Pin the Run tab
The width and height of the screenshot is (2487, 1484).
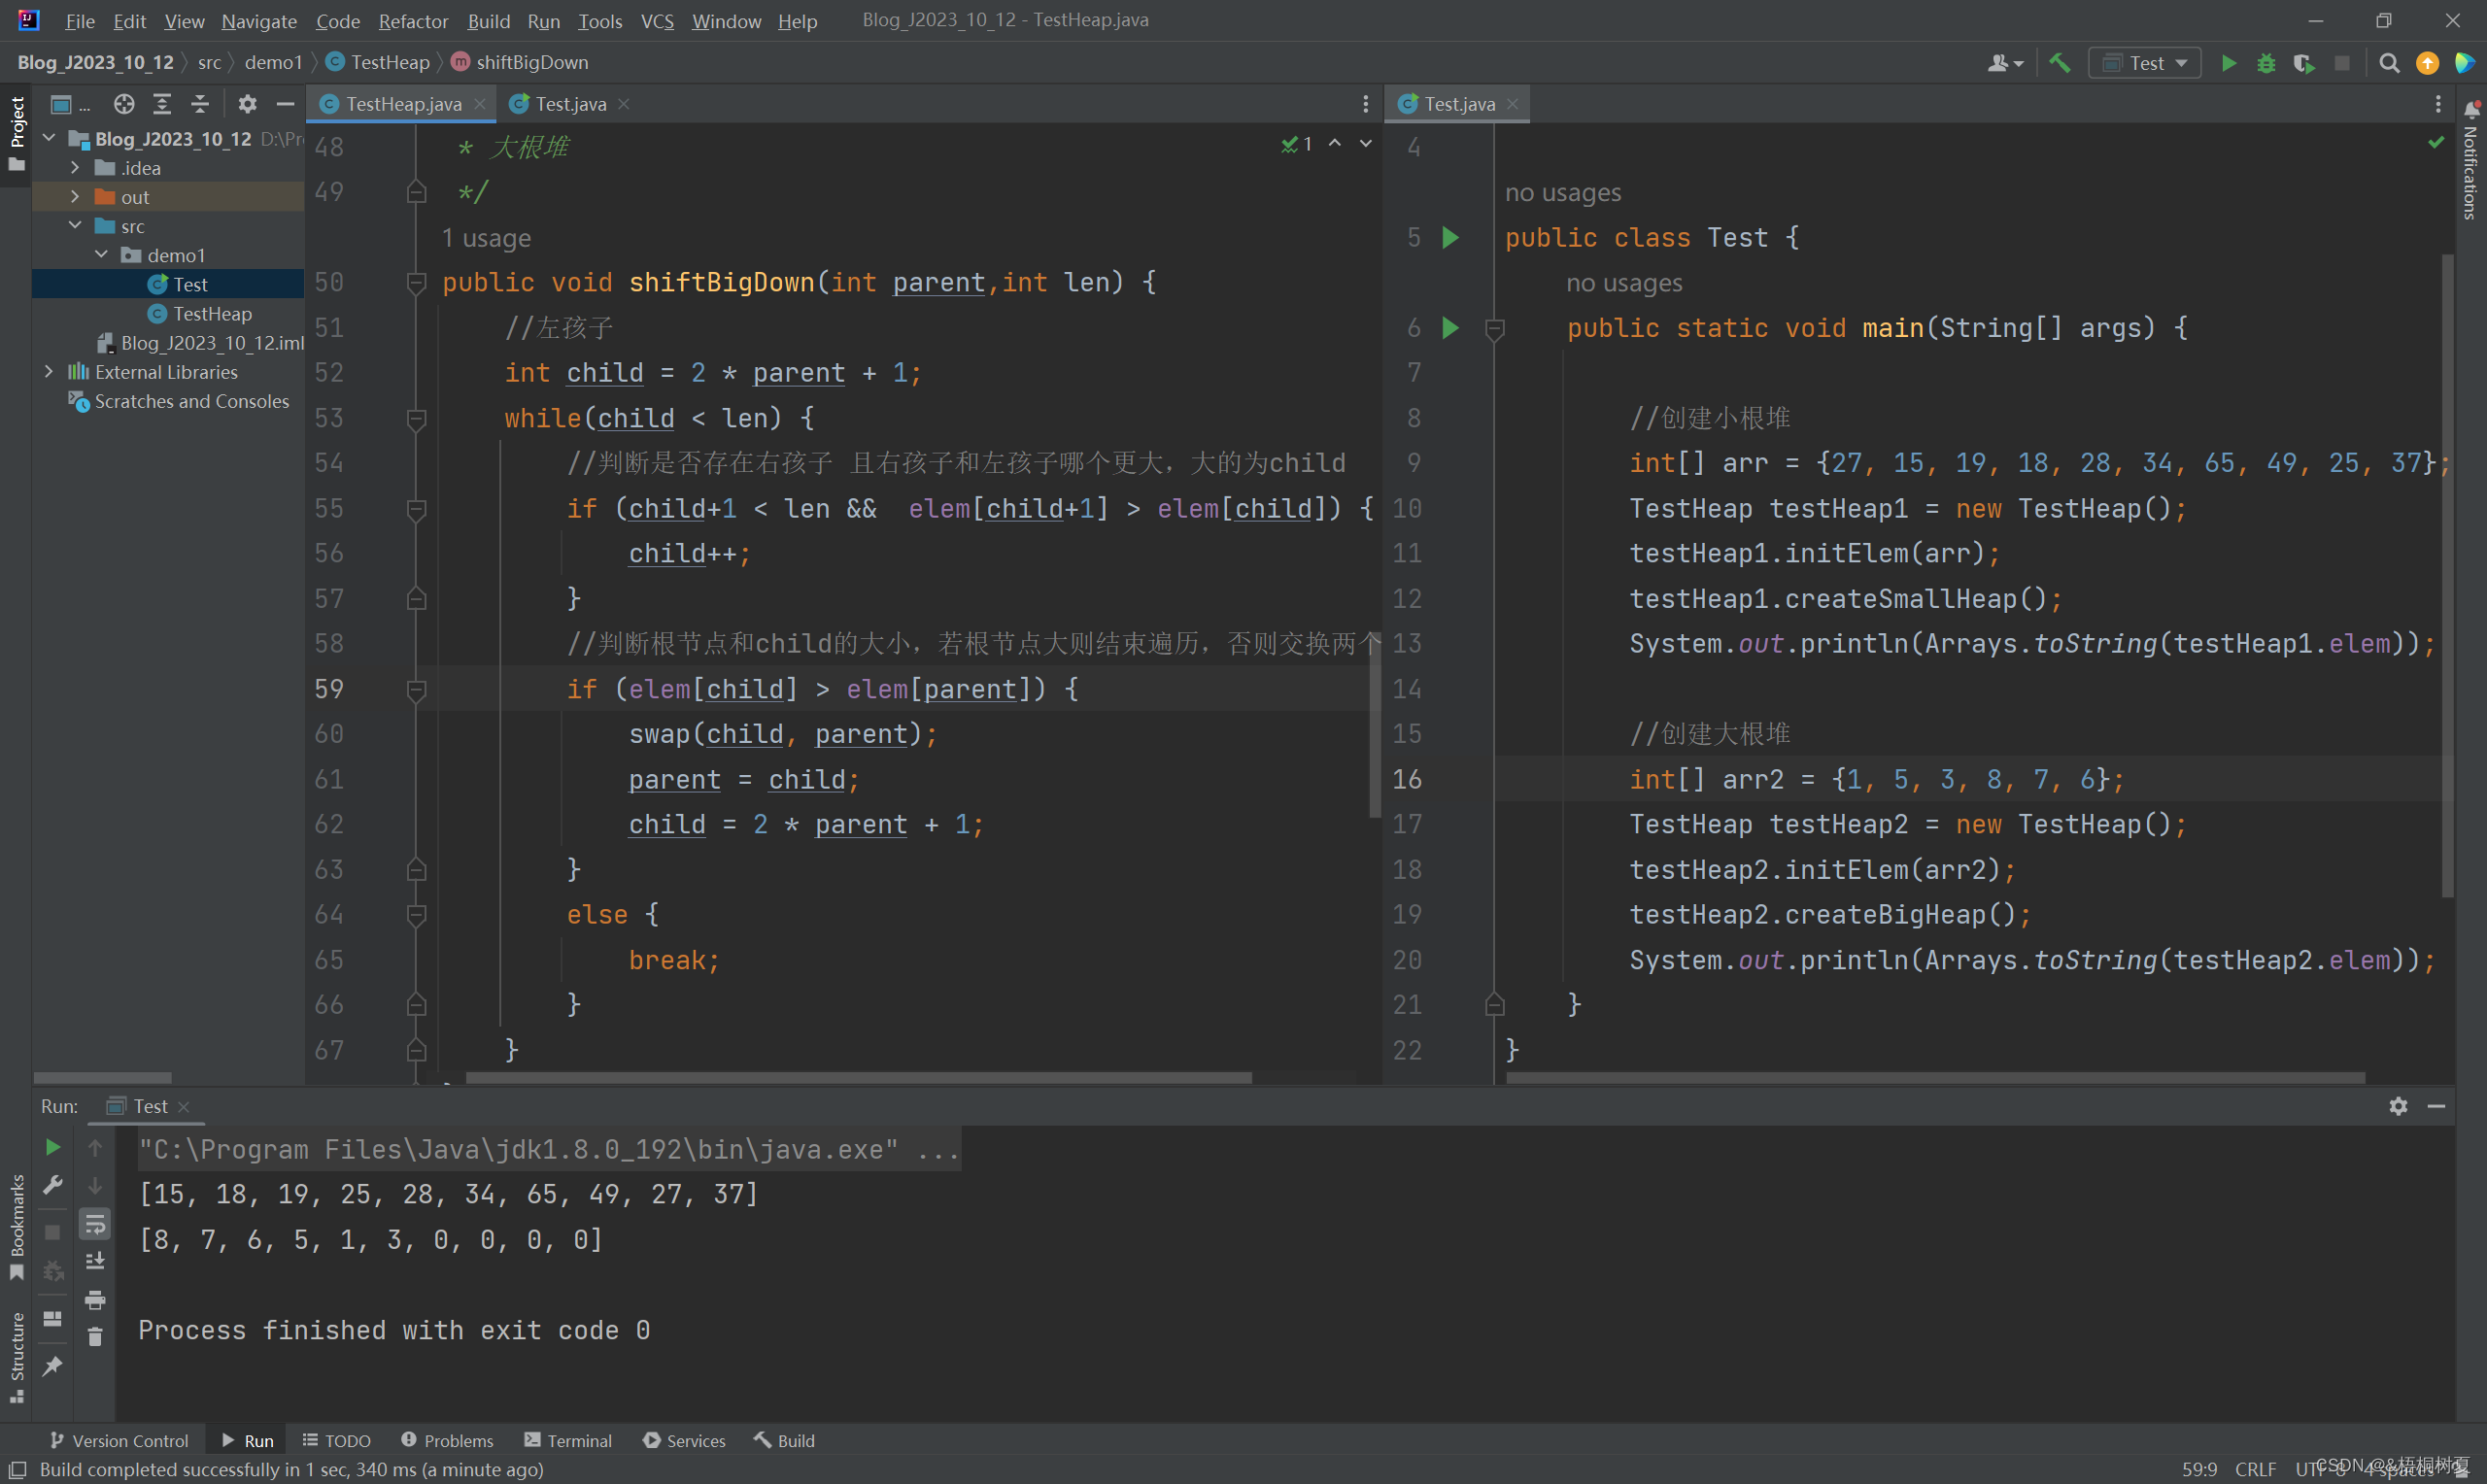click(x=53, y=1365)
